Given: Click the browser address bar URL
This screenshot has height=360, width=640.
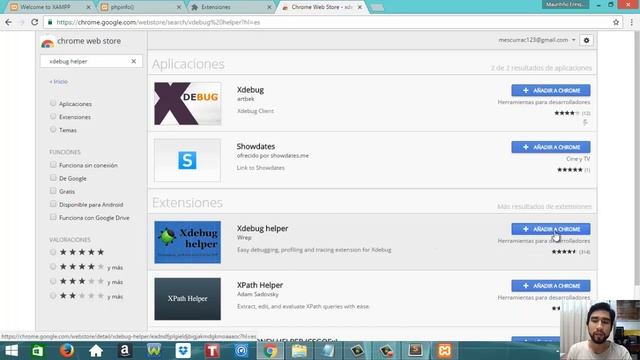Looking at the screenshot, I should (x=158, y=22).
